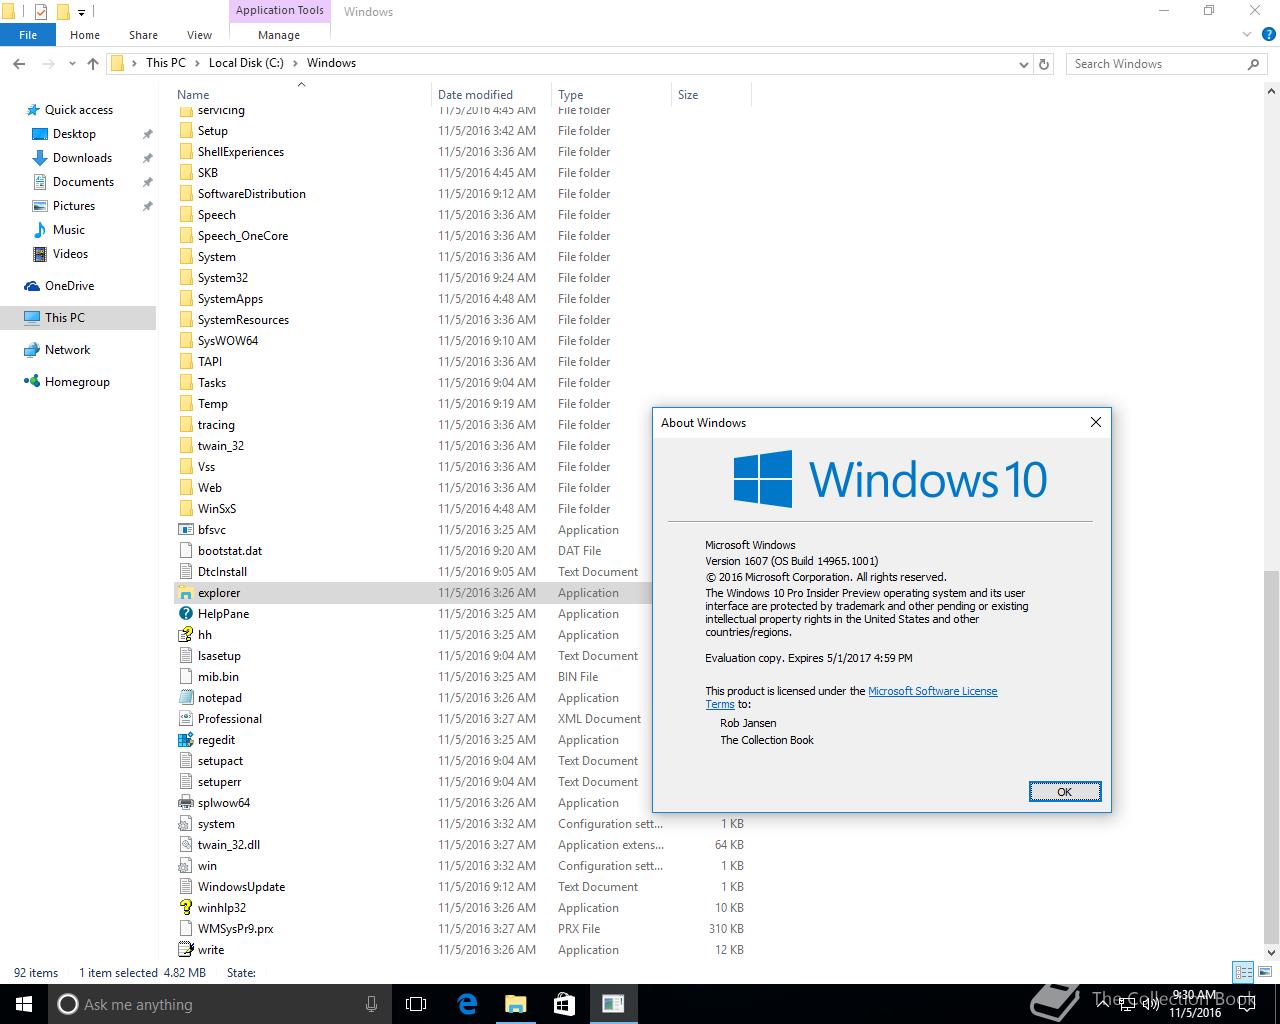Image resolution: width=1280 pixels, height=1024 pixels.
Task: Select the Professional XML document icon
Action: coord(185,719)
